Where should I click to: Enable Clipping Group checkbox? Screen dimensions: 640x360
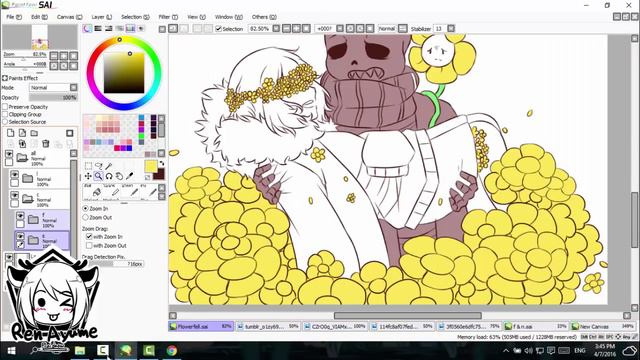(5, 115)
